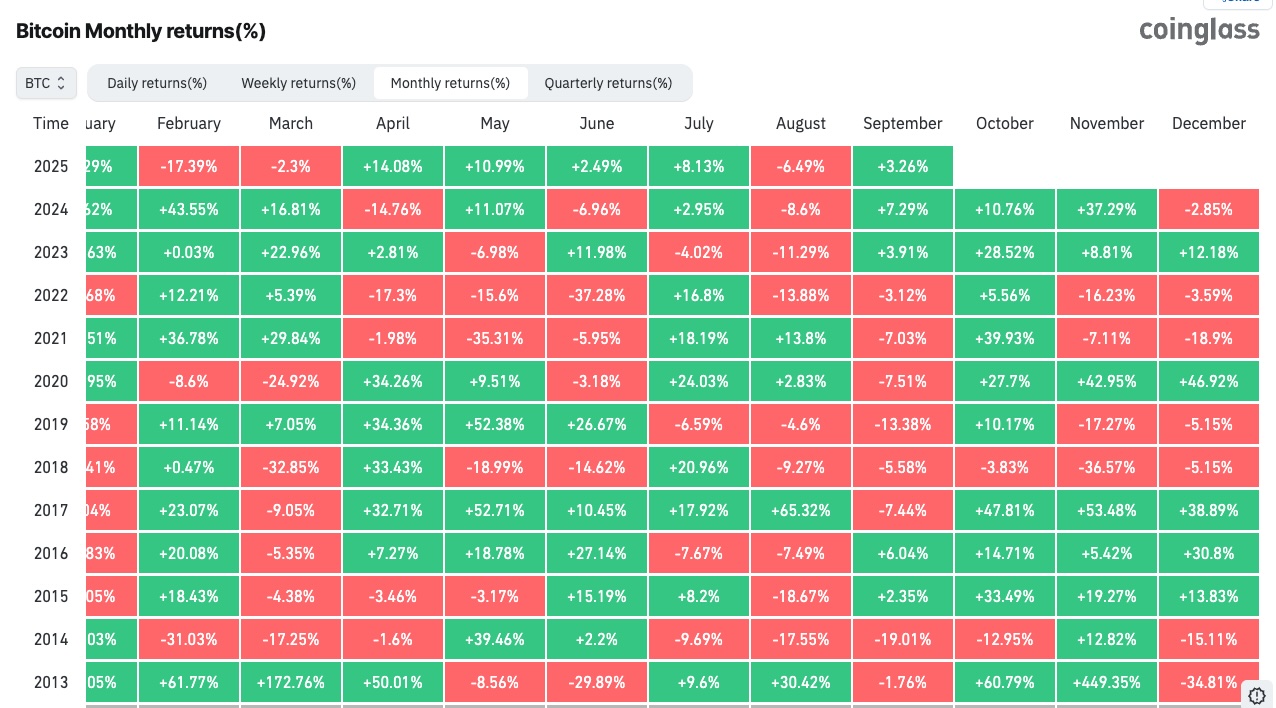Select the Monthly returns(%) tab

pos(450,83)
